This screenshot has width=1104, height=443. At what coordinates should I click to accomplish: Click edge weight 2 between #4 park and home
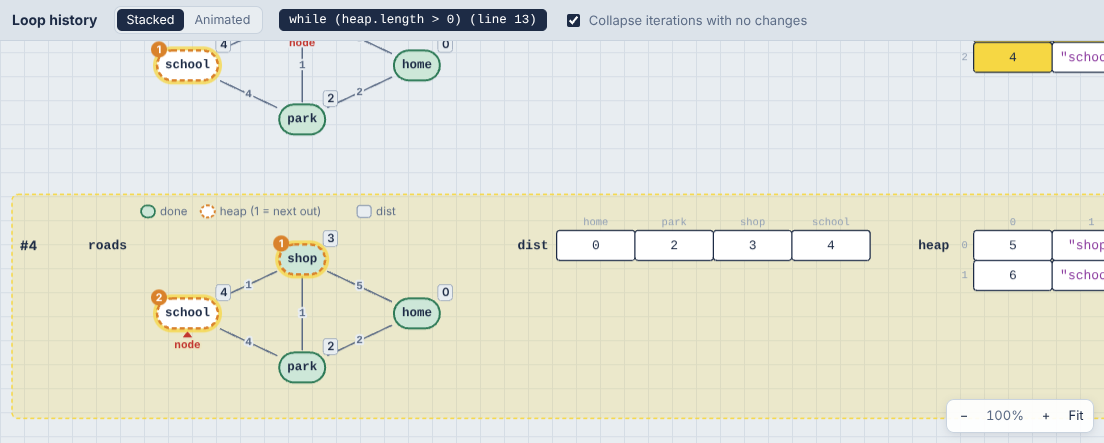pos(359,339)
